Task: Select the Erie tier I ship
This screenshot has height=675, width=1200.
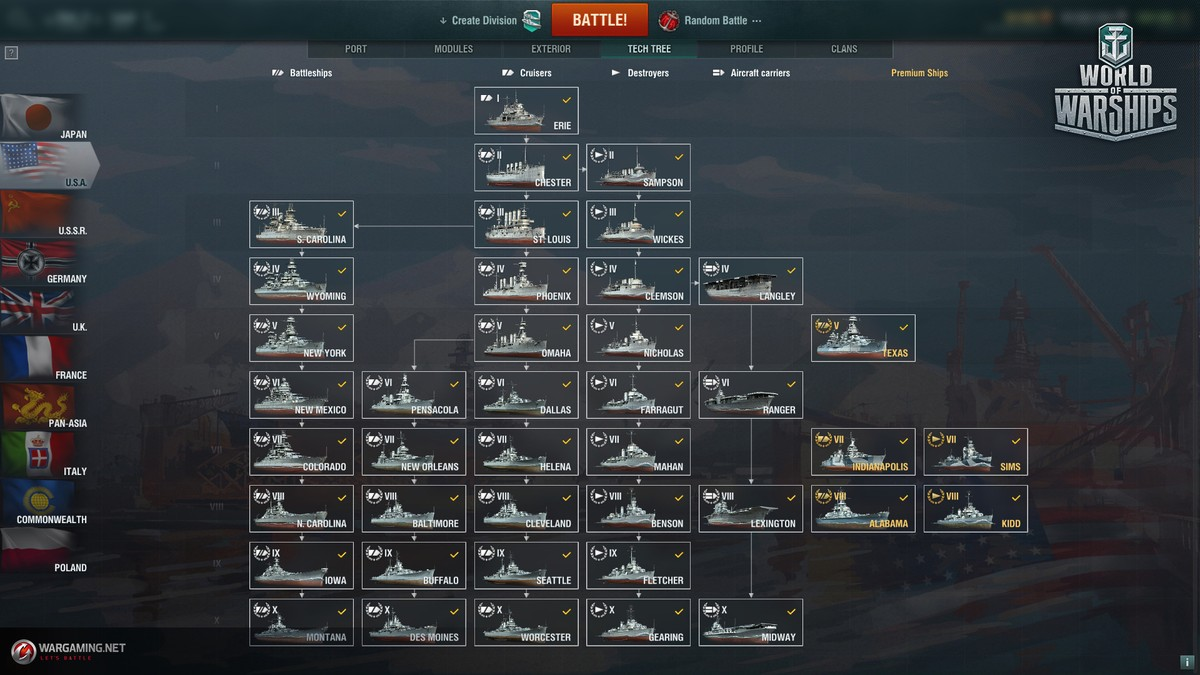Action: [526, 111]
